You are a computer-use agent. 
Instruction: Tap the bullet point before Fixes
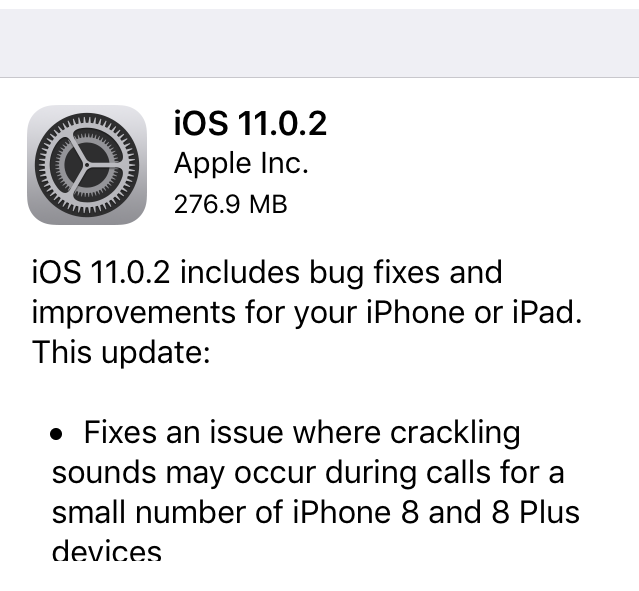coord(56,434)
